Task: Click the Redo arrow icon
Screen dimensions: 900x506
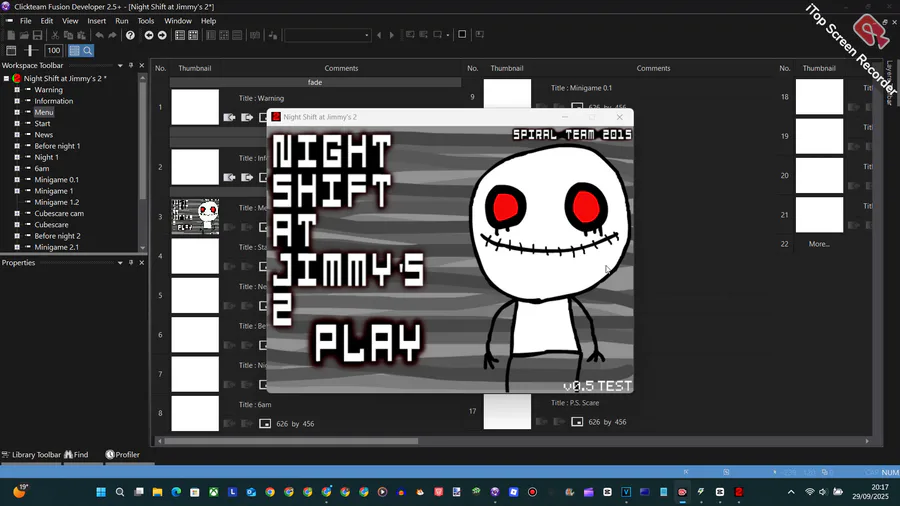Action: [112, 35]
